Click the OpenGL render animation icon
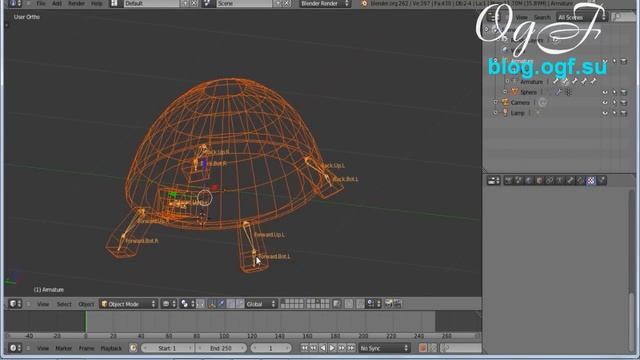Image resolution: width=640 pixels, height=360 pixels. click(x=398, y=304)
